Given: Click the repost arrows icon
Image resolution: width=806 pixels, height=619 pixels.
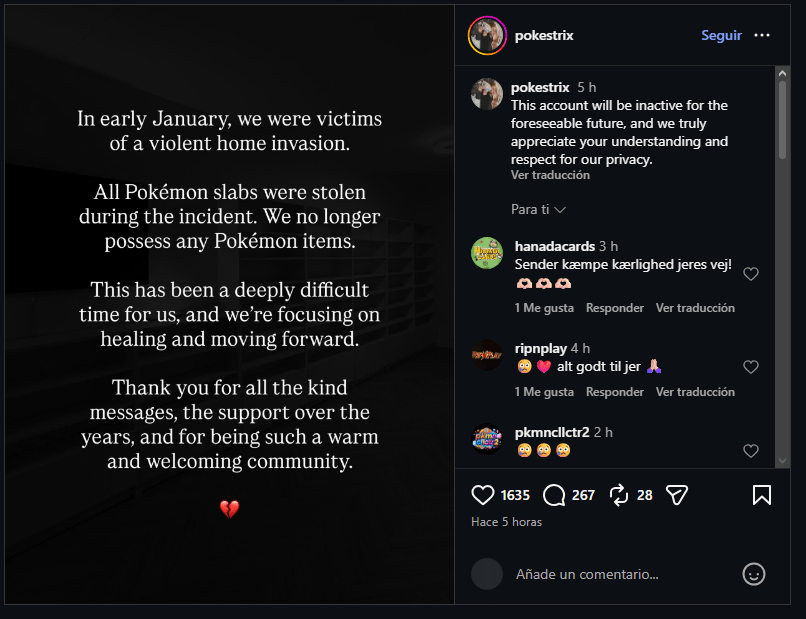Looking at the screenshot, I should point(618,495).
